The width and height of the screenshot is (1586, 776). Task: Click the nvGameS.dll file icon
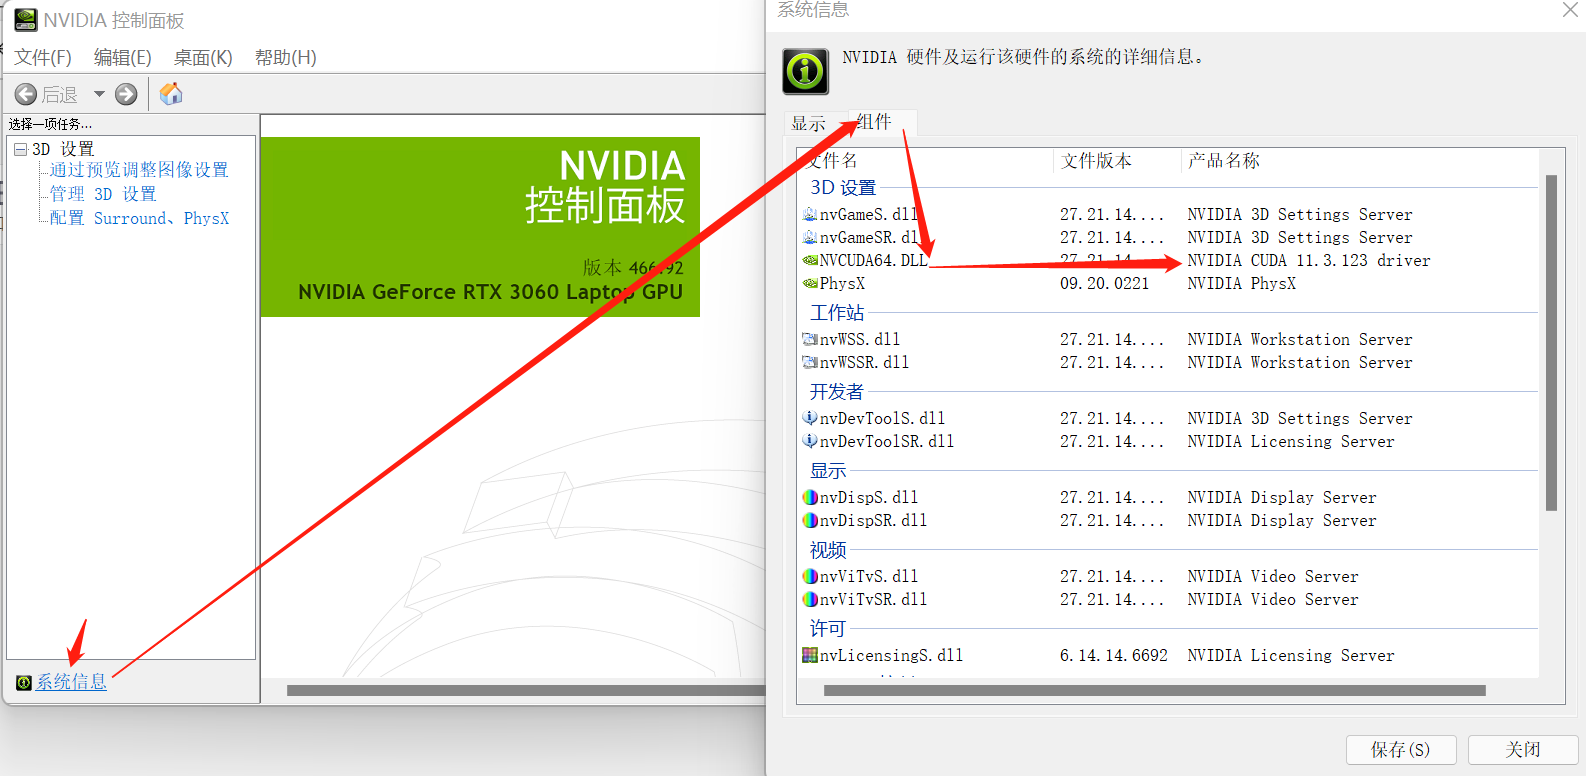[810, 214]
